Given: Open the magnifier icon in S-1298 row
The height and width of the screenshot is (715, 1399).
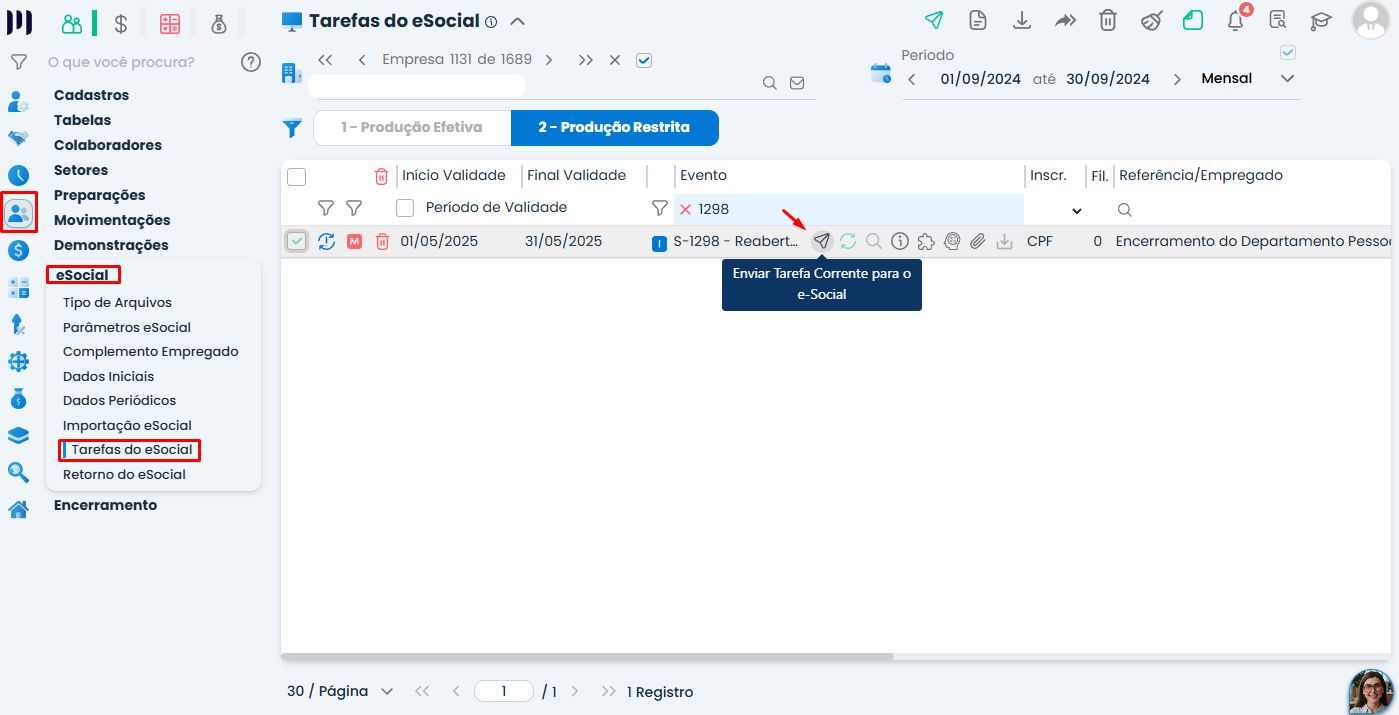Looking at the screenshot, I should pyautogui.click(x=874, y=241).
